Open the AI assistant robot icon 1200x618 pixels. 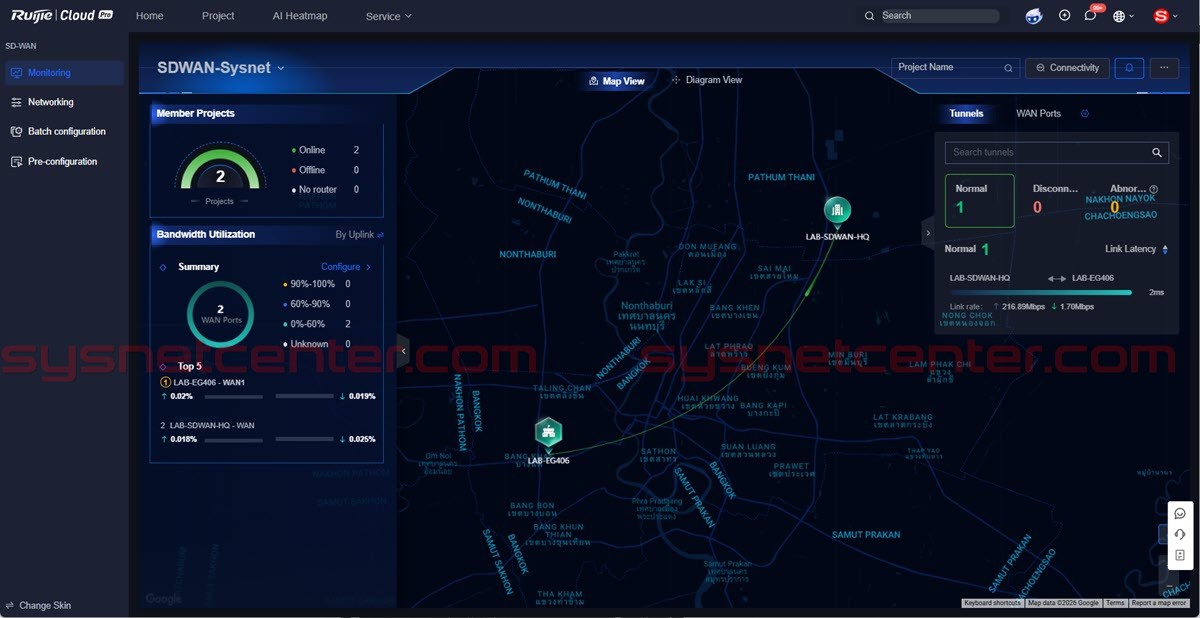[1034, 16]
